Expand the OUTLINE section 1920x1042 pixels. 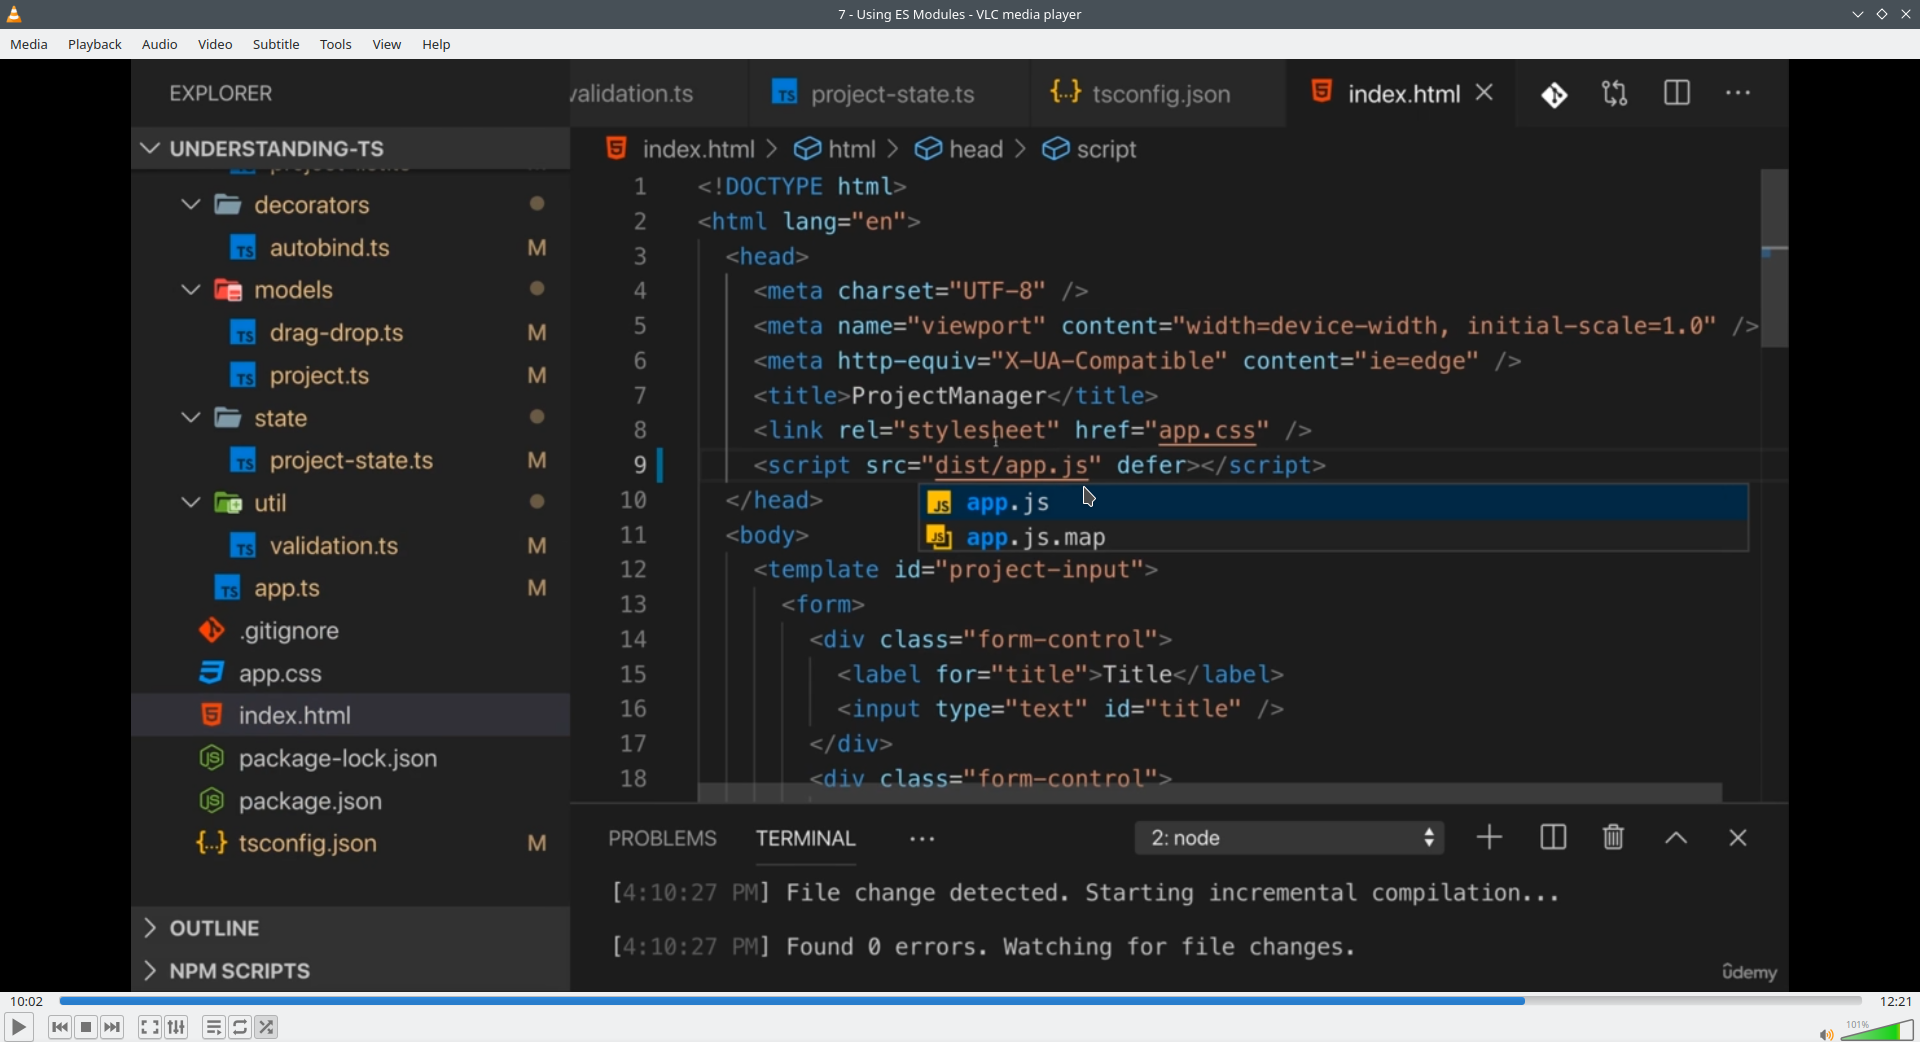pos(350,929)
